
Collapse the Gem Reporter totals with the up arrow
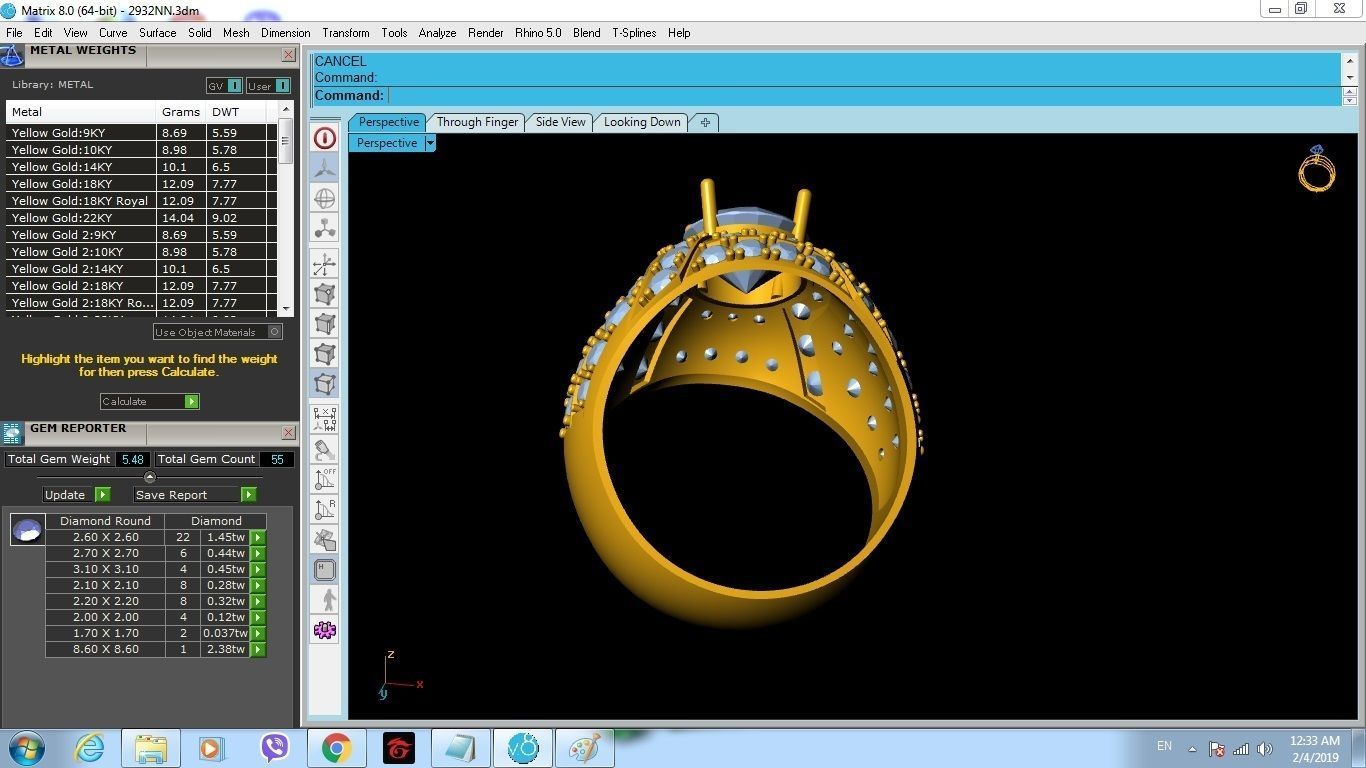tap(150, 477)
